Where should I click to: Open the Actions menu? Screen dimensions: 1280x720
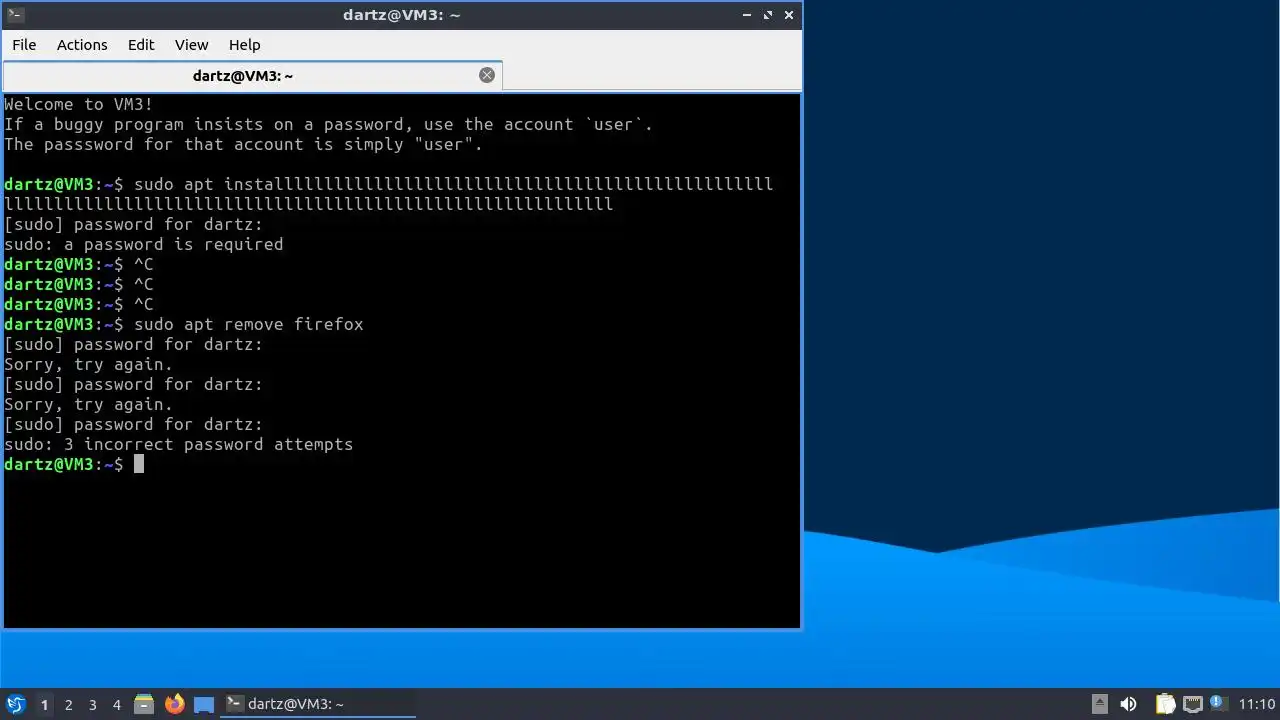pos(82,45)
